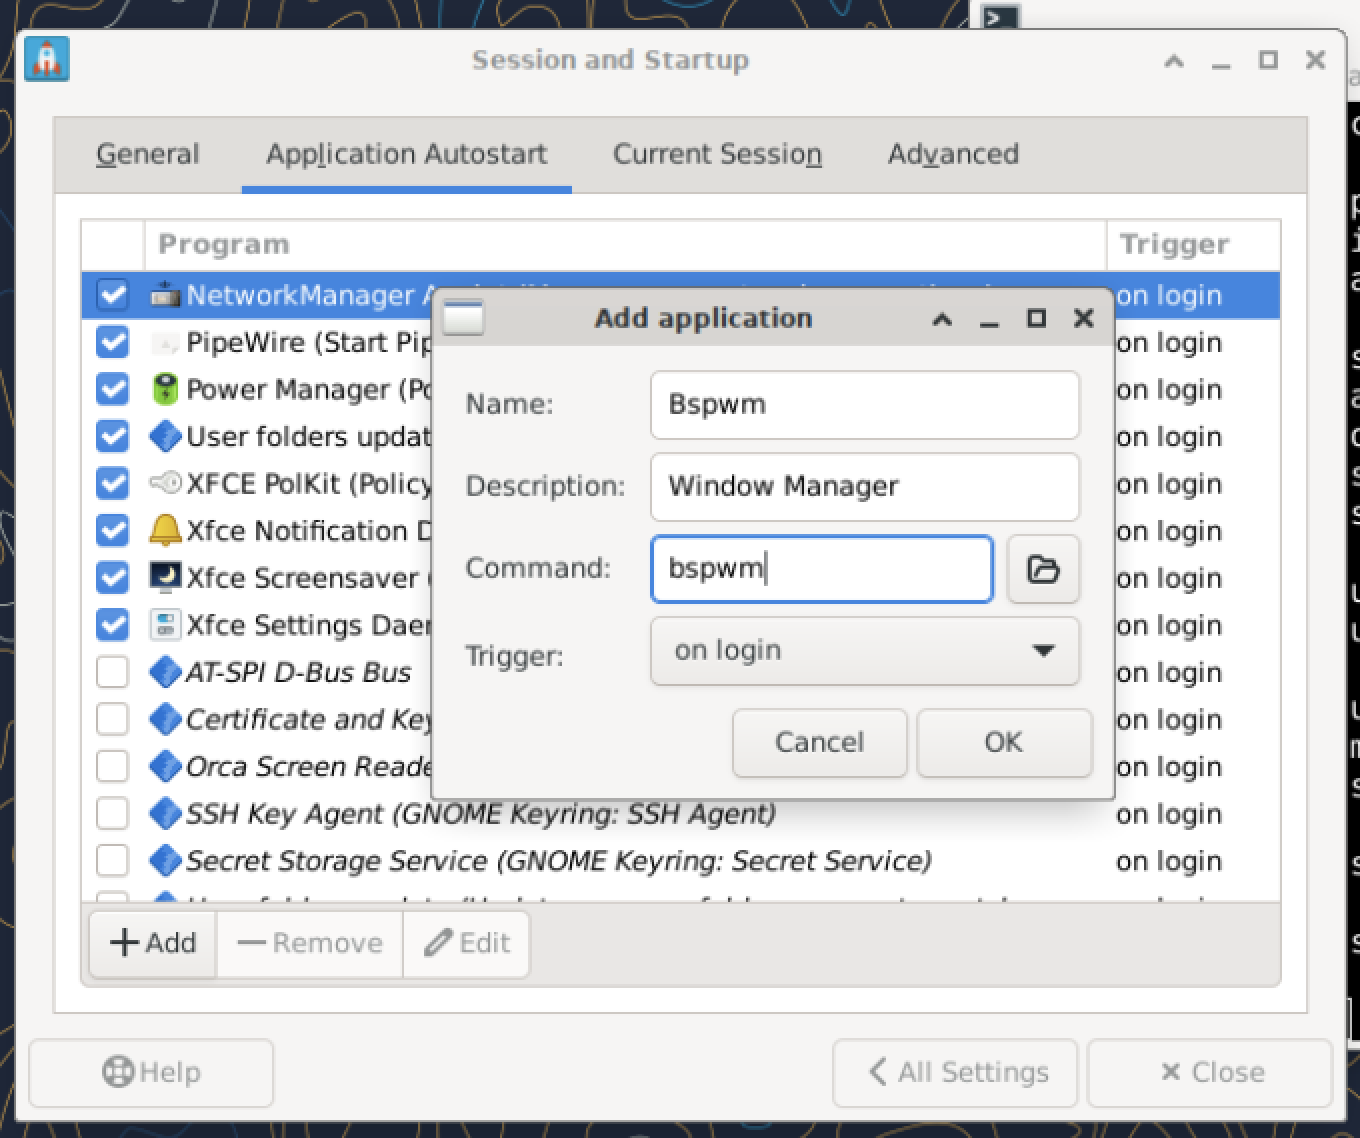Click the NetworkManager applet icon
This screenshot has width=1360, height=1138.
click(164, 295)
